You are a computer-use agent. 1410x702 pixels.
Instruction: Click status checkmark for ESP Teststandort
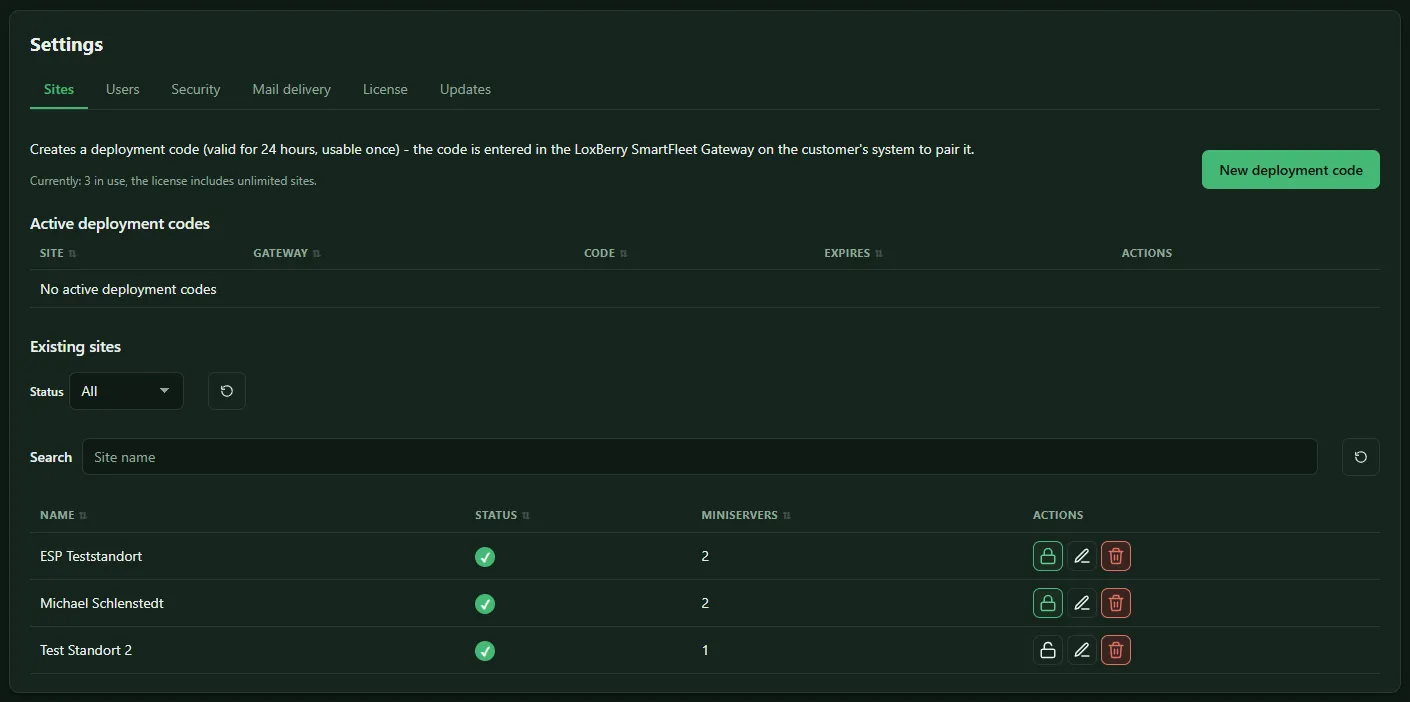point(485,557)
